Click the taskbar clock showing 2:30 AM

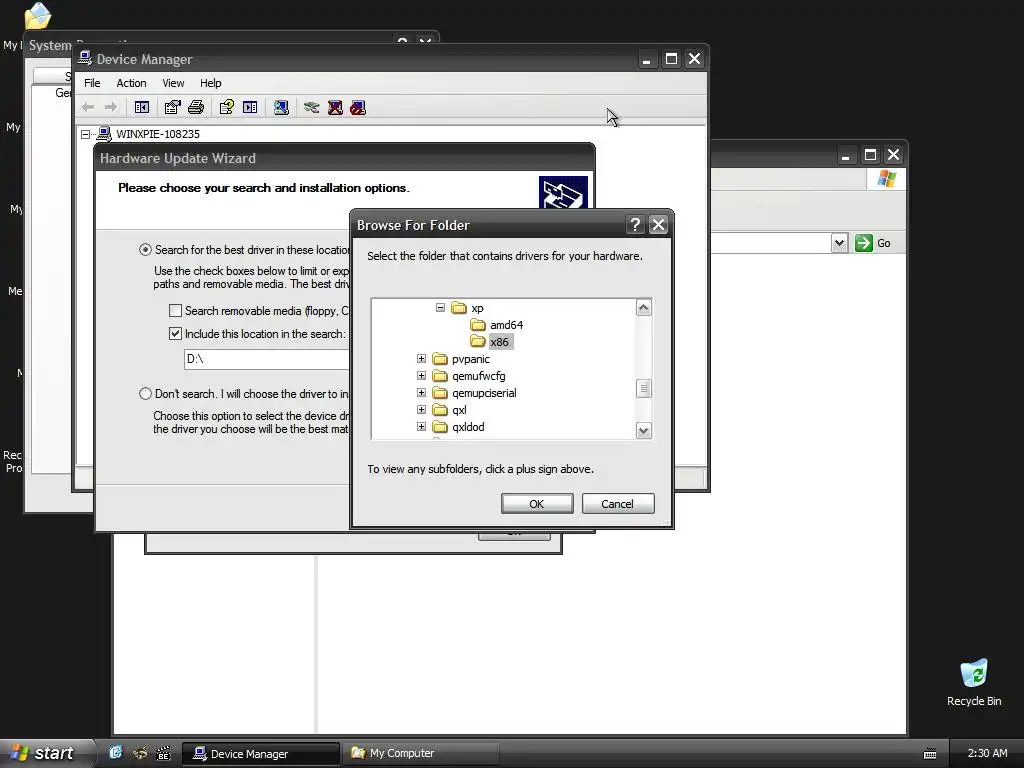pyautogui.click(x=987, y=753)
